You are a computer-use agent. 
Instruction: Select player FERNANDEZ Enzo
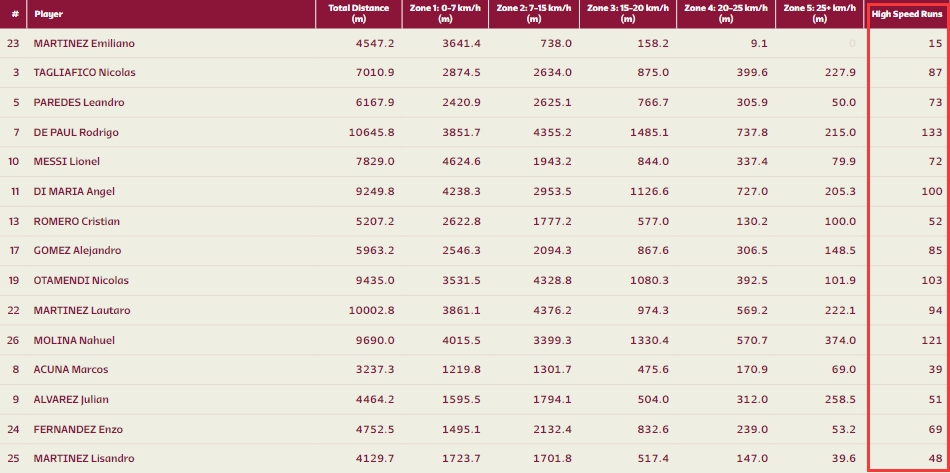pos(78,429)
